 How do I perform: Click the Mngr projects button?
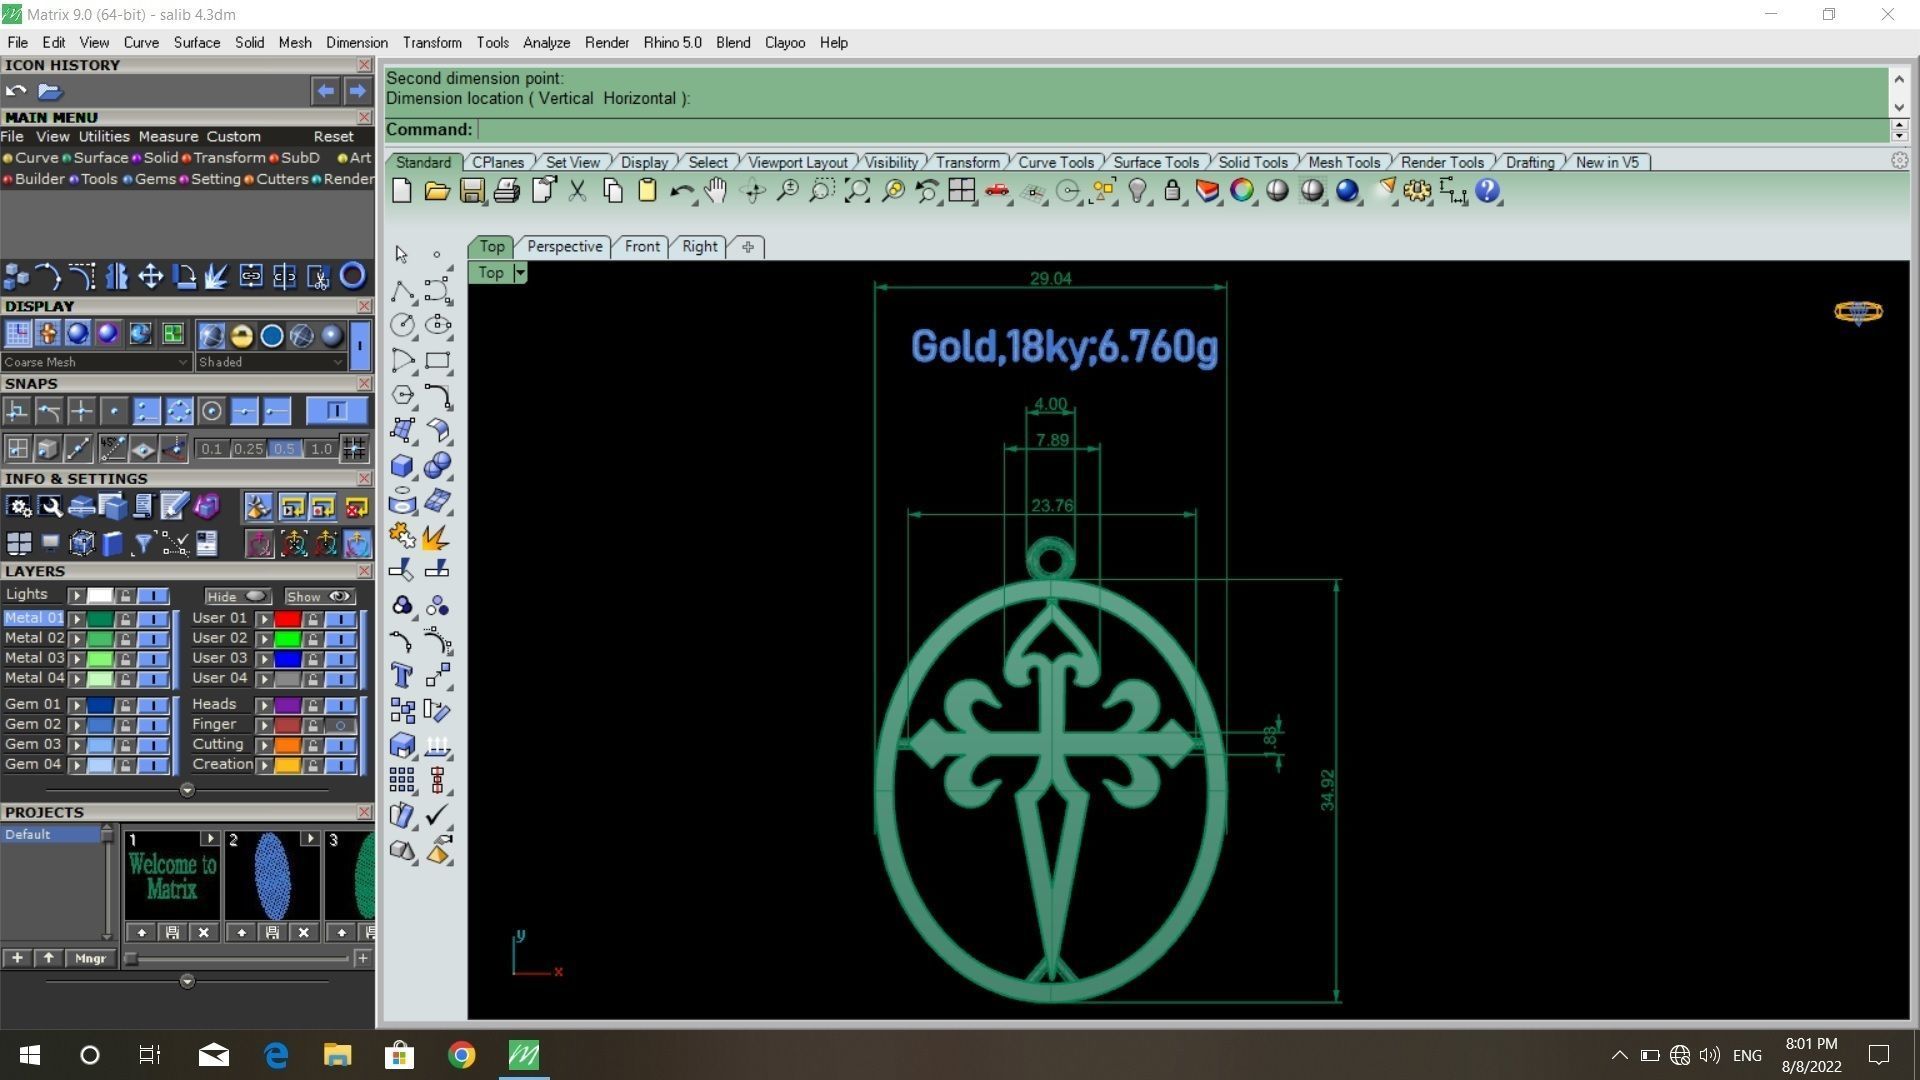click(x=90, y=958)
